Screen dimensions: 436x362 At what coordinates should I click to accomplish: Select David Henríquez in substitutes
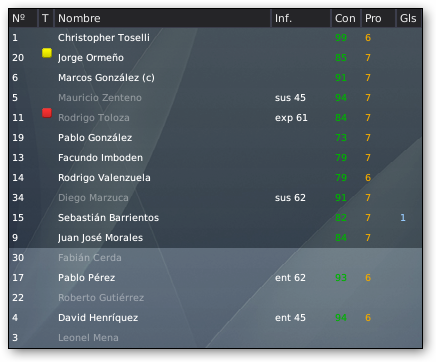point(215,318)
